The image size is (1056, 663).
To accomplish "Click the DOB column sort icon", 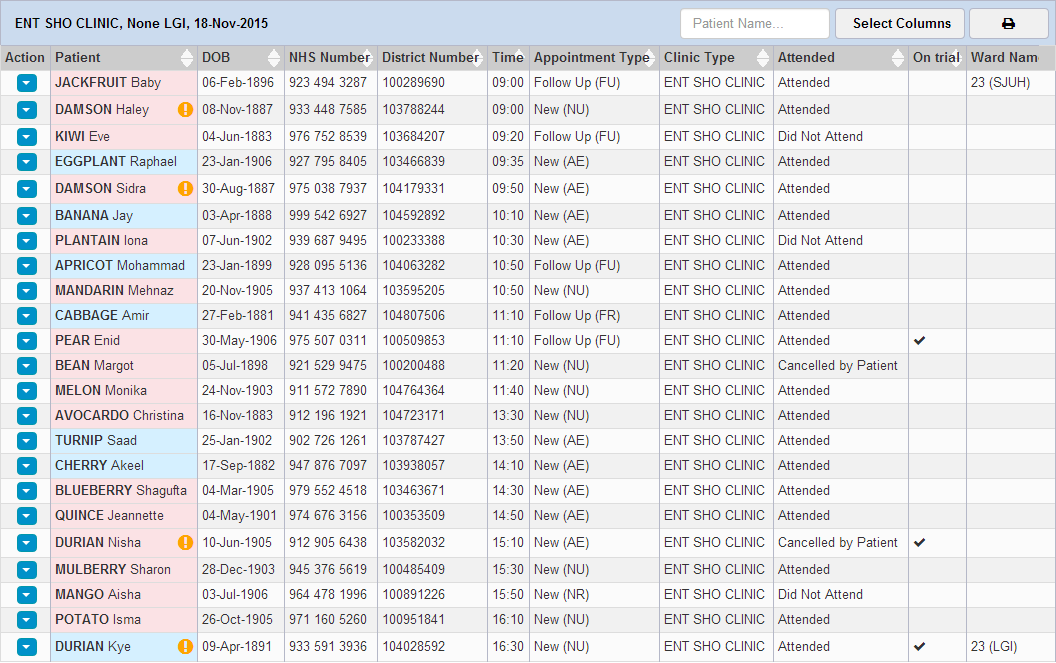I will pos(274,58).
